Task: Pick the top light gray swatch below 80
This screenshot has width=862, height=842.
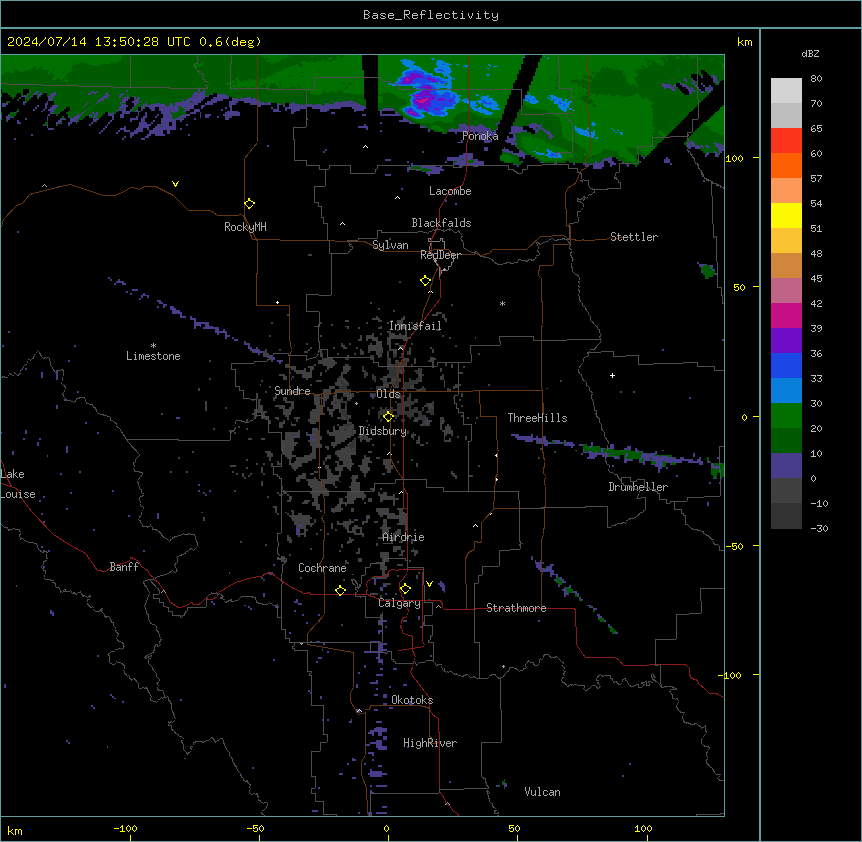Action: (786, 91)
